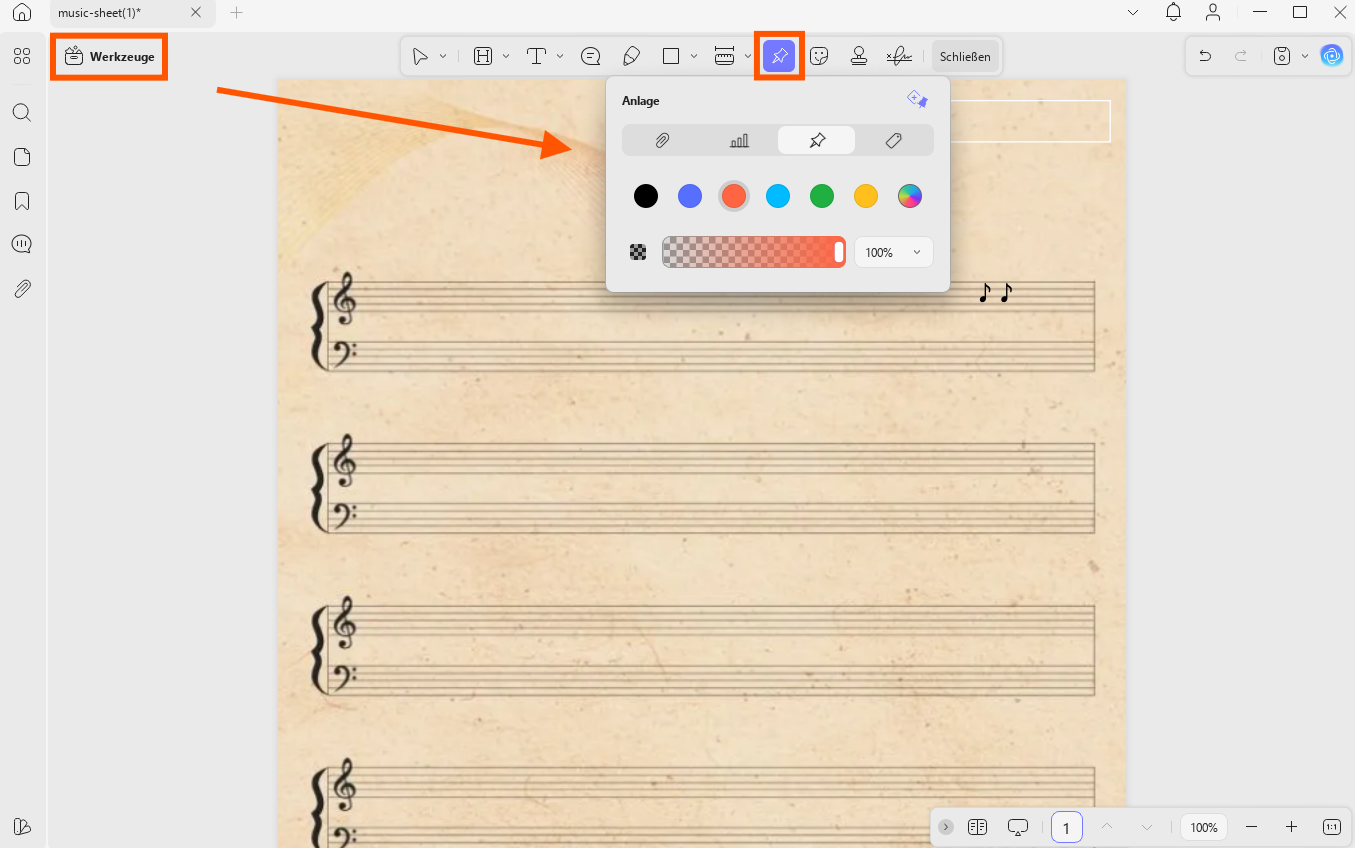Zoom in with the plus button
This screenshot has height=848, width=1355.
[1291, 827]
